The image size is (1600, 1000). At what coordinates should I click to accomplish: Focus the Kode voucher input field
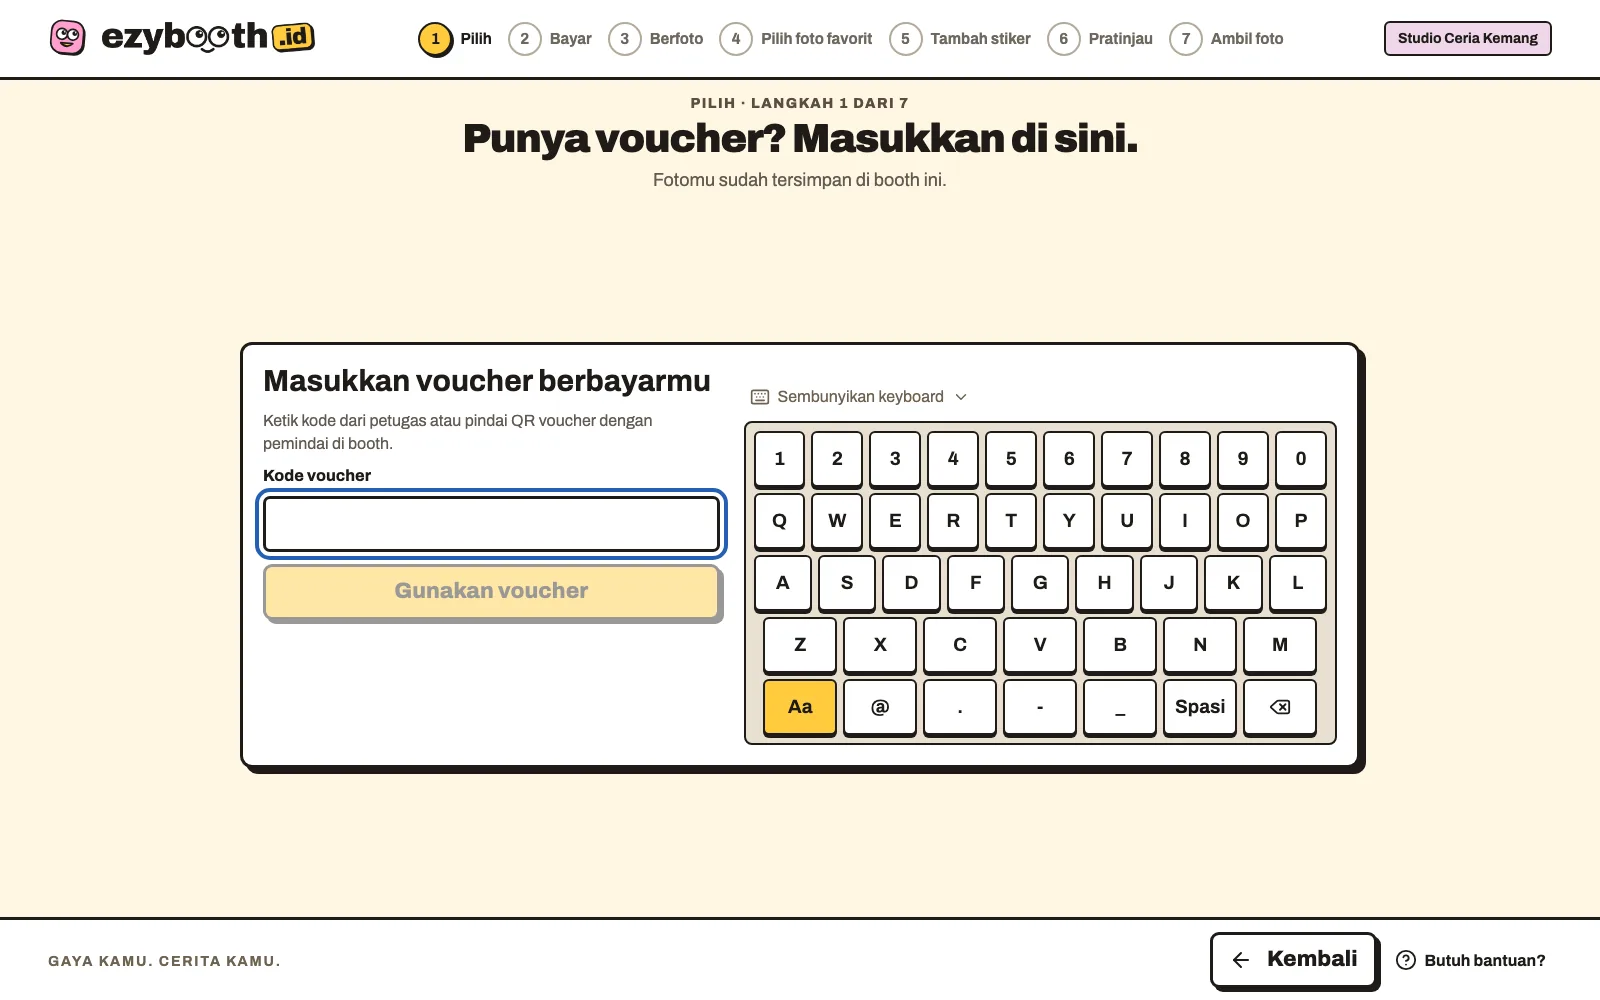click(491, 524)
